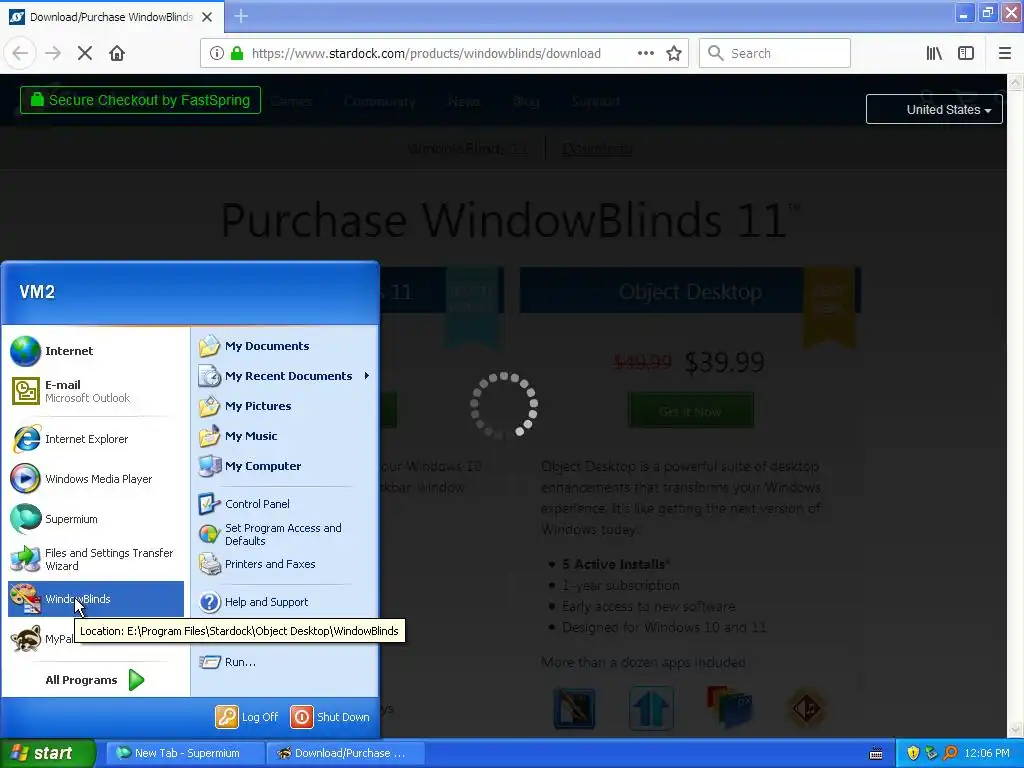Switch to New Tab - Supermium taskbar item

tap(185, 753)
